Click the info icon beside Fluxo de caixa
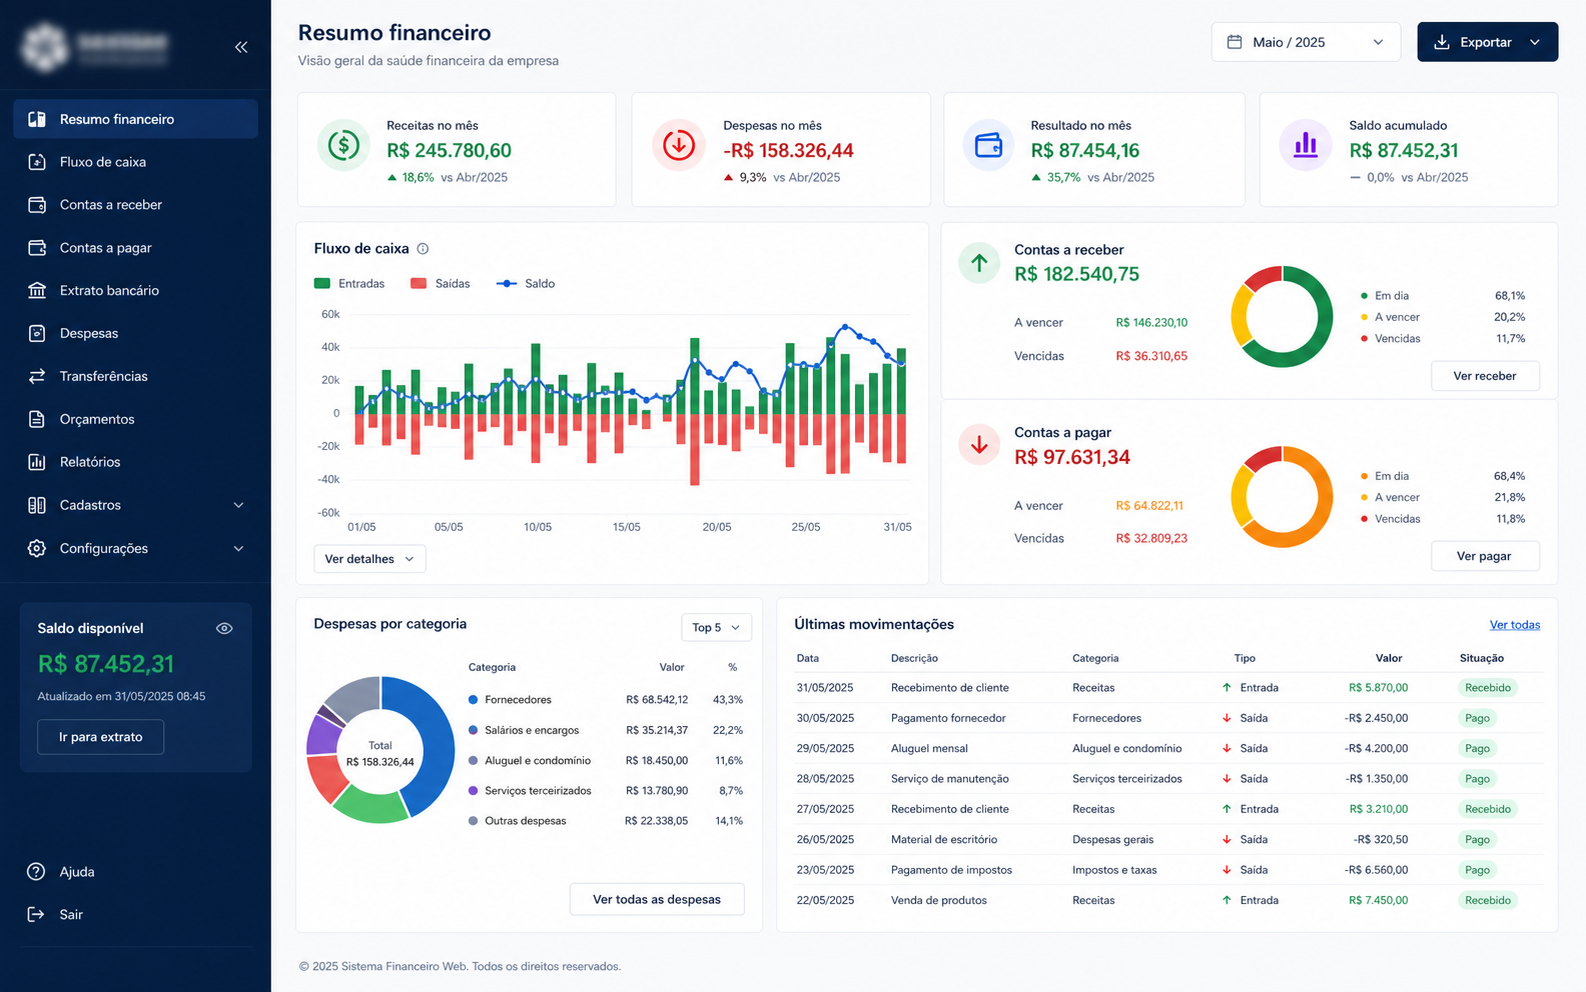The image size is (1586, 992). (x=423, y=249)
